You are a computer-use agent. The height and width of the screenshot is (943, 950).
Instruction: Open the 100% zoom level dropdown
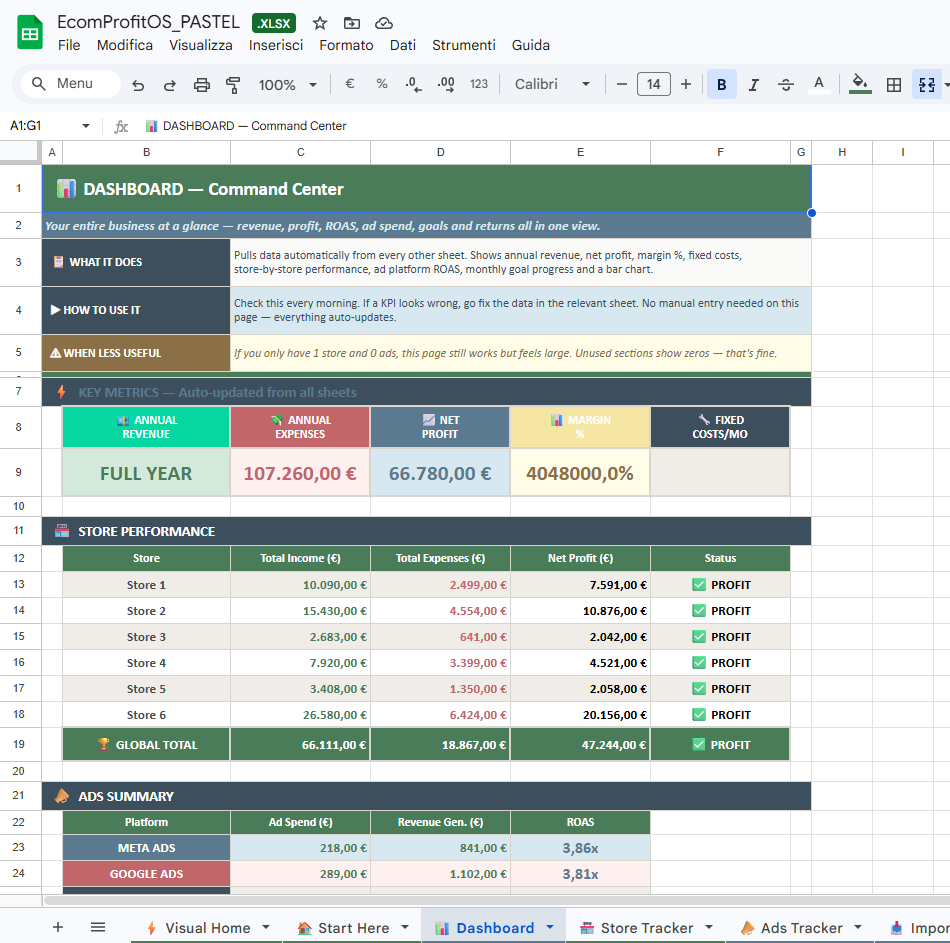pos(288,85)
